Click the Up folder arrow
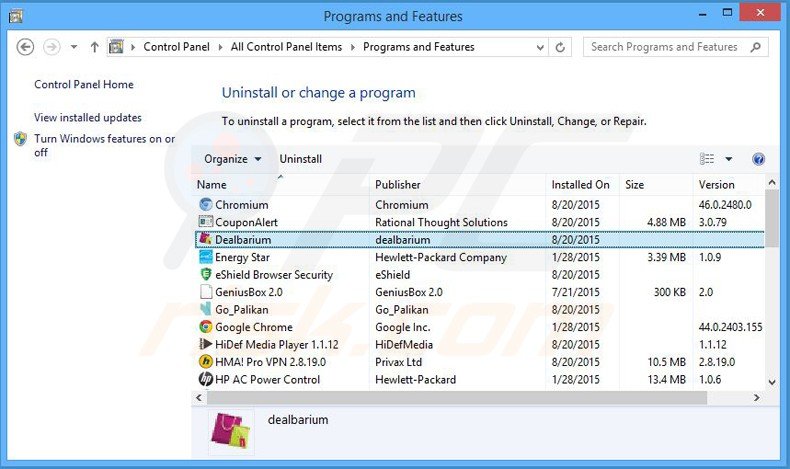The height and width of the screenshot is (469, 790). [x=94, y=47]
